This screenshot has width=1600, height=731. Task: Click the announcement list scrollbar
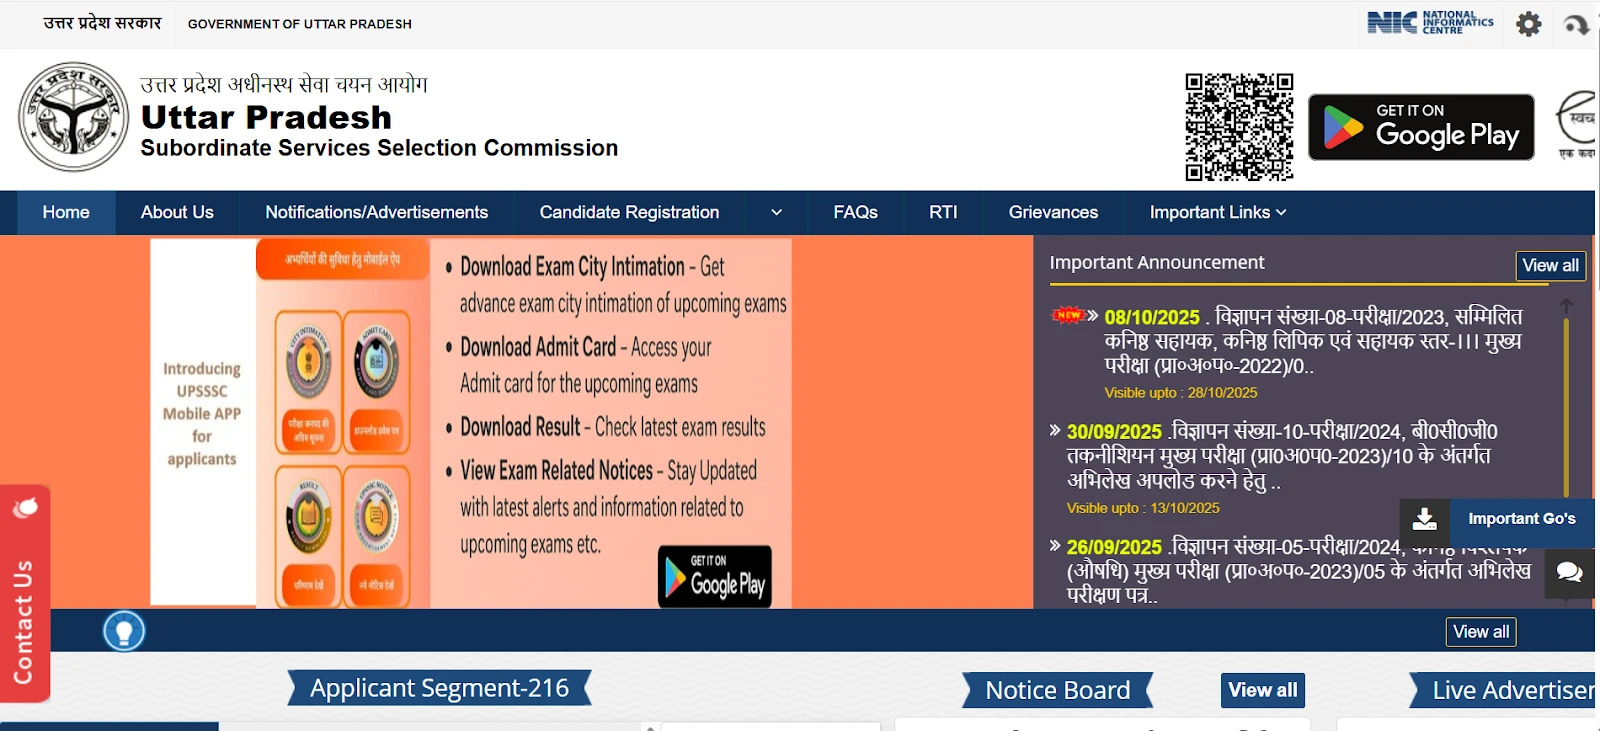coord(1566,400)
